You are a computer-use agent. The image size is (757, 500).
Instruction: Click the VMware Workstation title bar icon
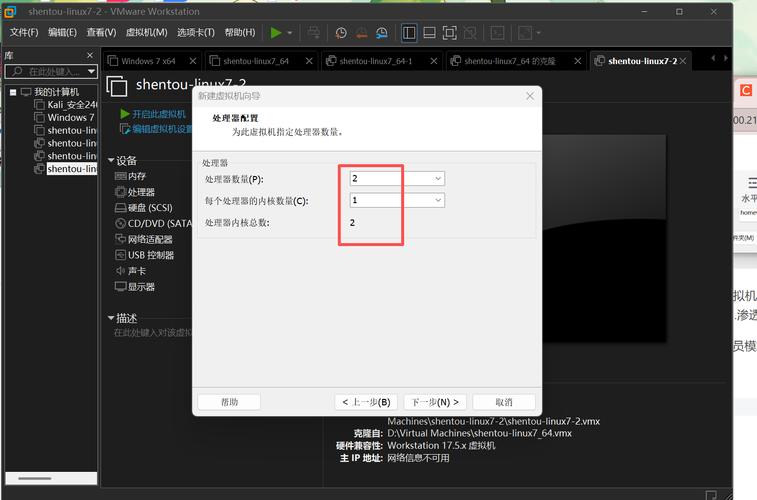11,11
